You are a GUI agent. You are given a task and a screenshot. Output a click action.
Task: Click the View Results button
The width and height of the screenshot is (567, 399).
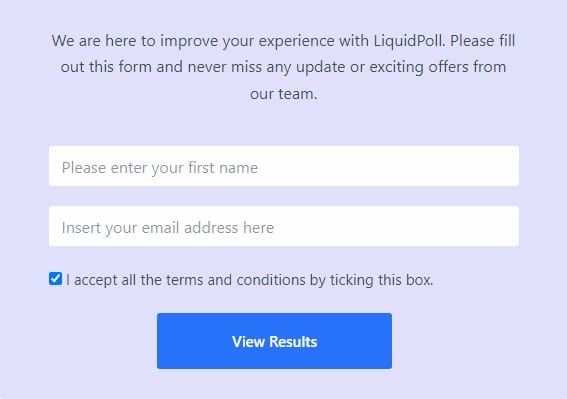coord(274,341)
